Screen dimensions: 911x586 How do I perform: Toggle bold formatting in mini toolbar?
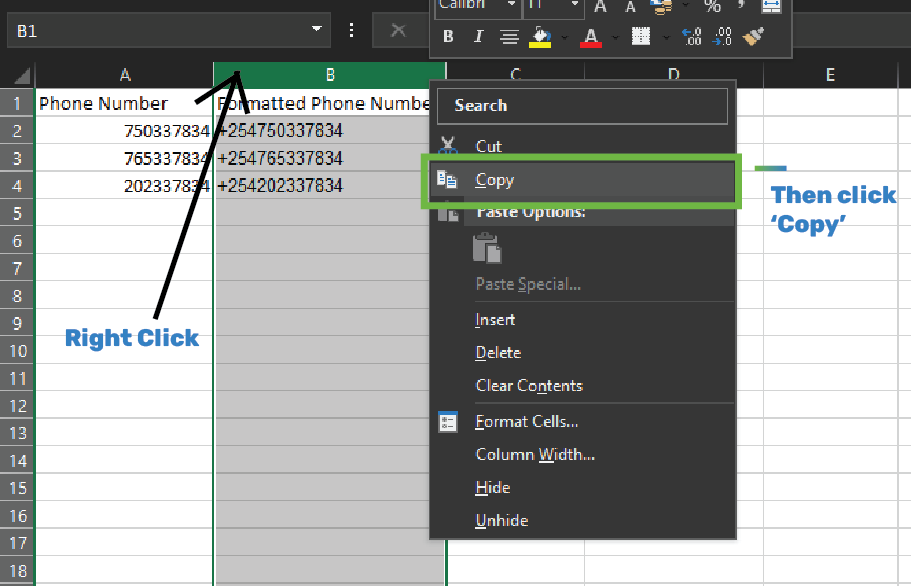448,37
